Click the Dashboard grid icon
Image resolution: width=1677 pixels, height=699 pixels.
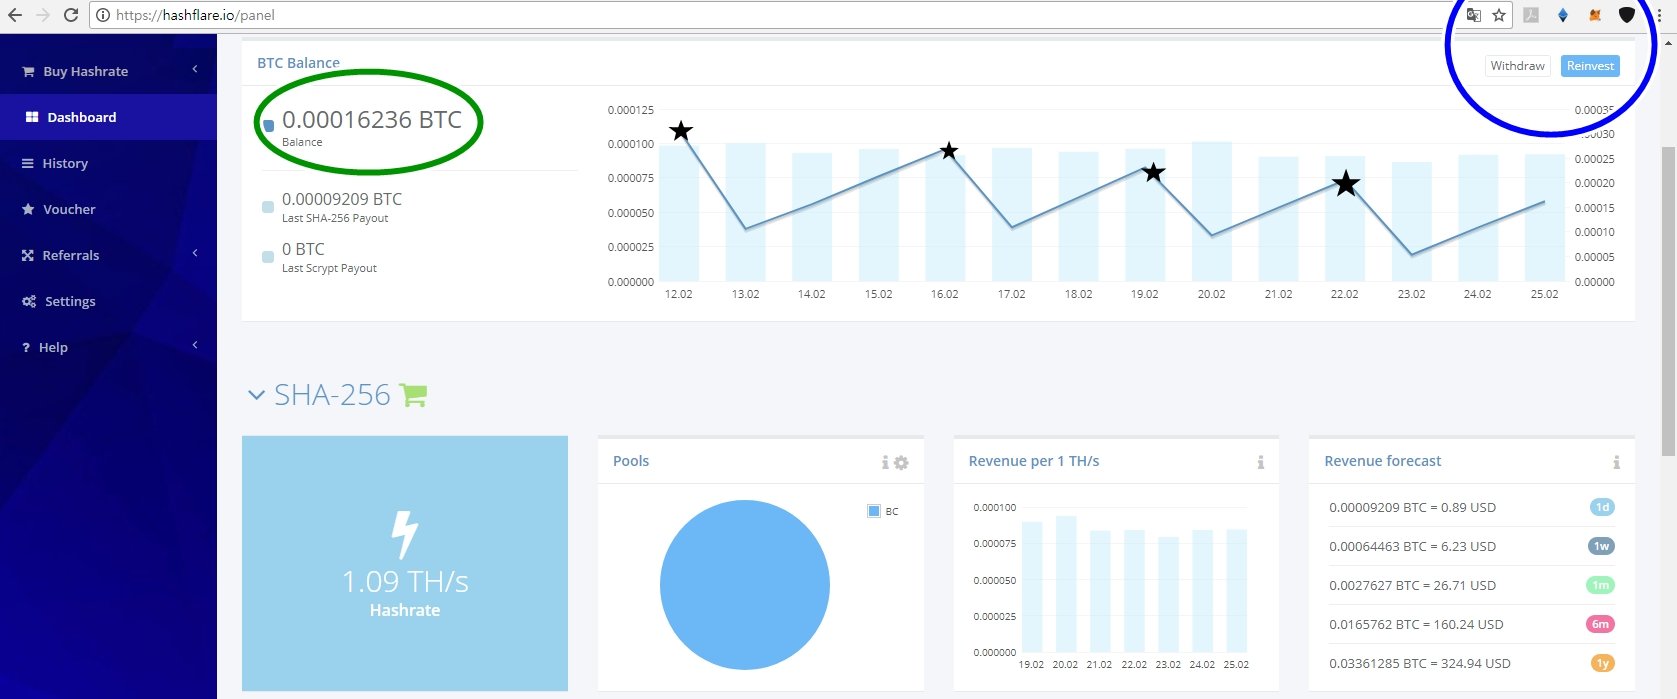click(x=32, y=117)
